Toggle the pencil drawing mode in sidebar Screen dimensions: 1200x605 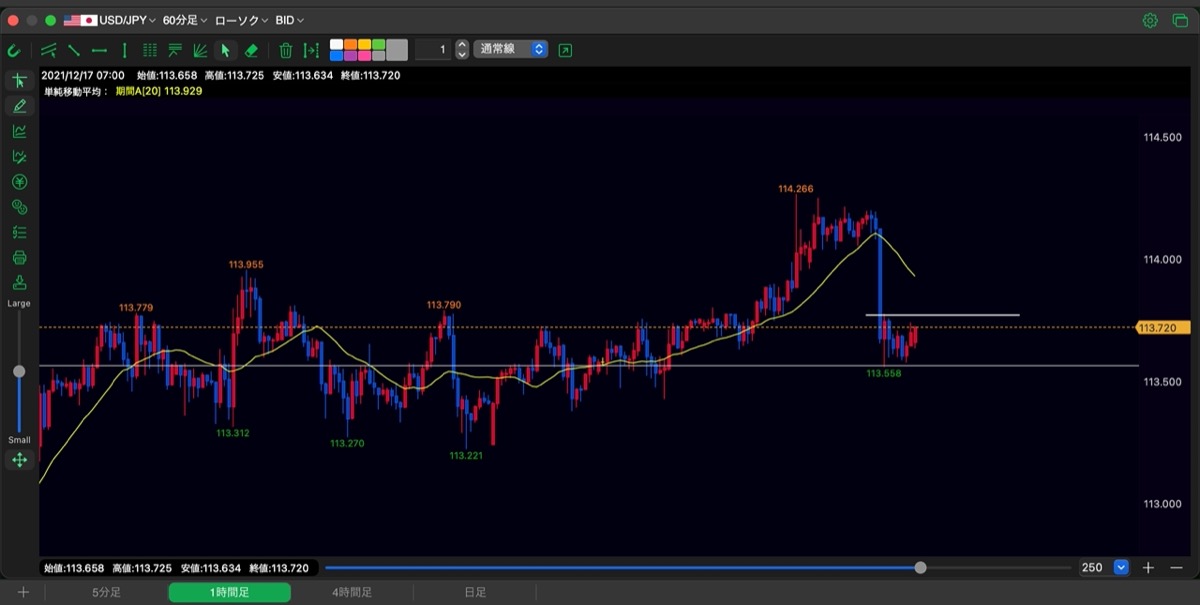pos(19,106)
